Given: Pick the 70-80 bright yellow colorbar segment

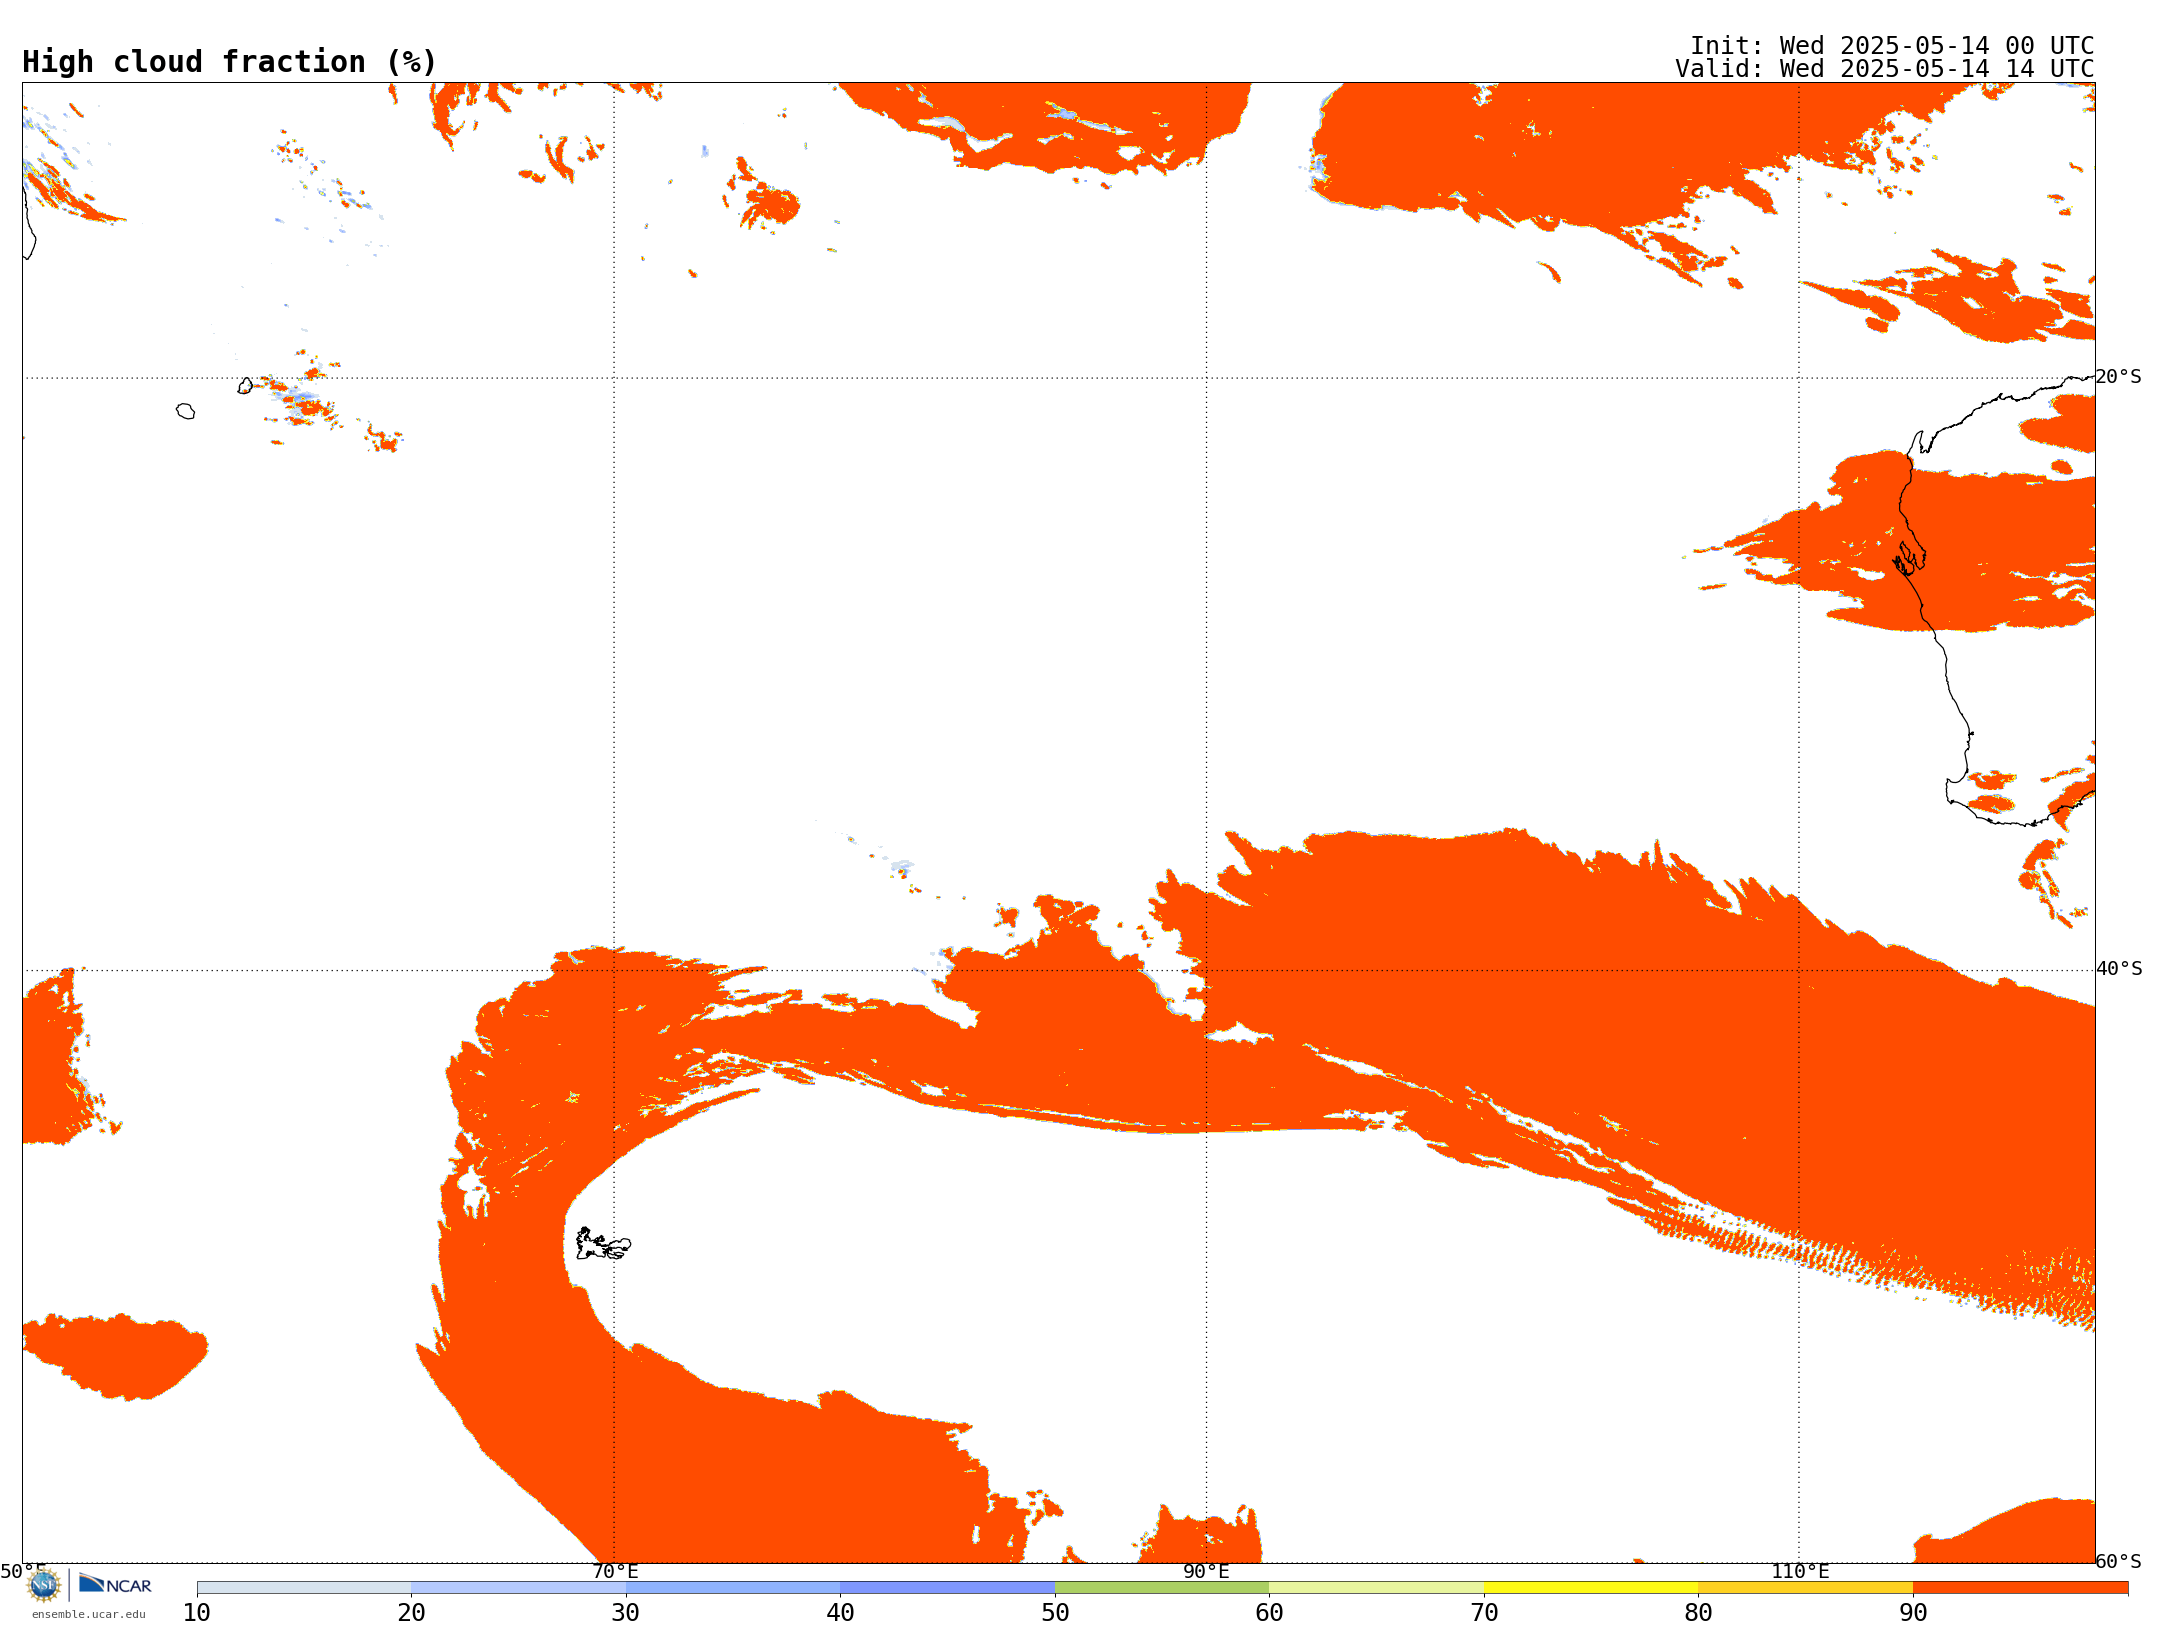Looking at the screenshot, I should click(x=1591, y=1588).
